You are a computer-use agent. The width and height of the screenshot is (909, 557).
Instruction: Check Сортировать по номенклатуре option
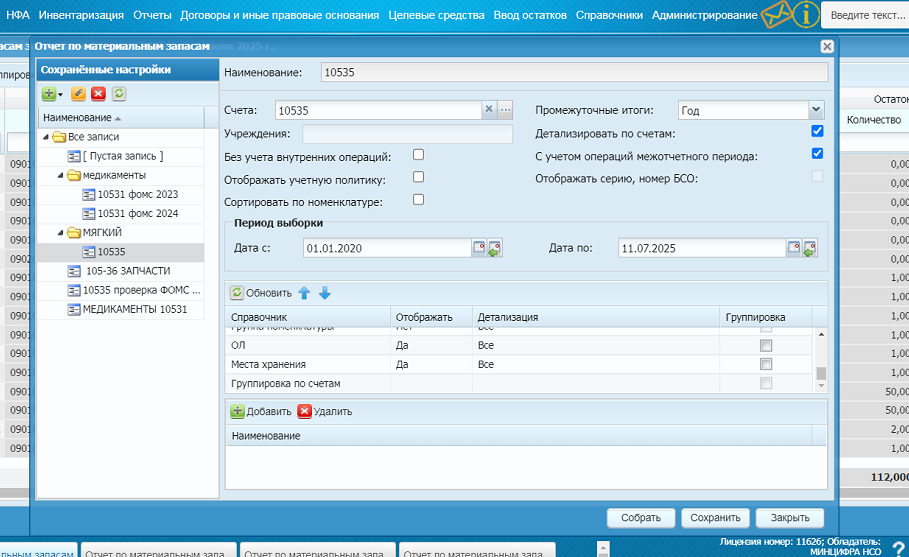[x=419, y=200]
